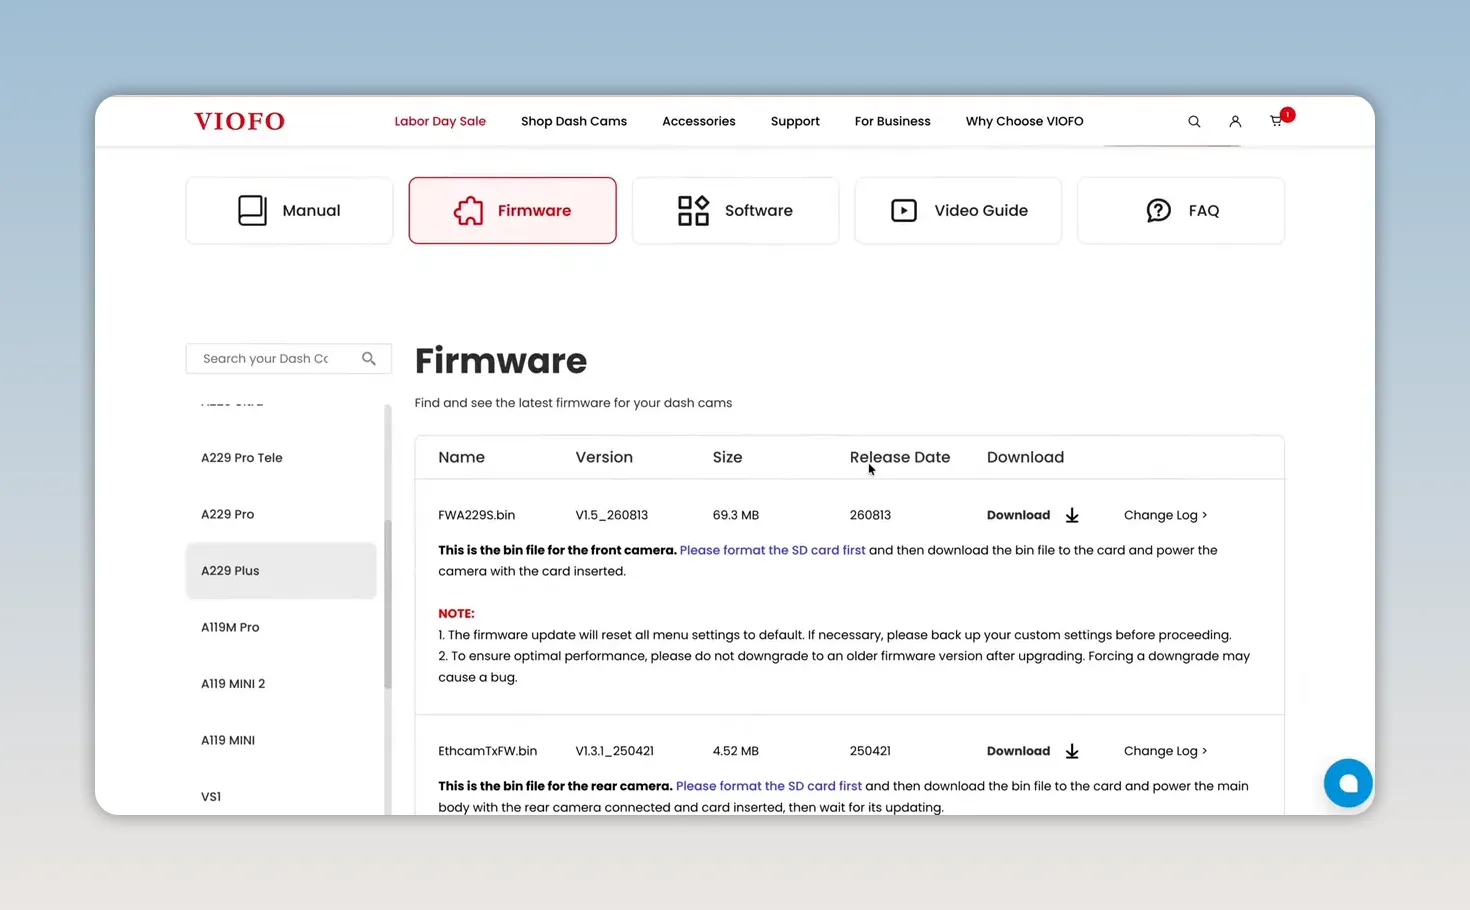1470x910 pixels.
Task: Click the dash cam search magnifier icon
Action: [x=369, y=358]
